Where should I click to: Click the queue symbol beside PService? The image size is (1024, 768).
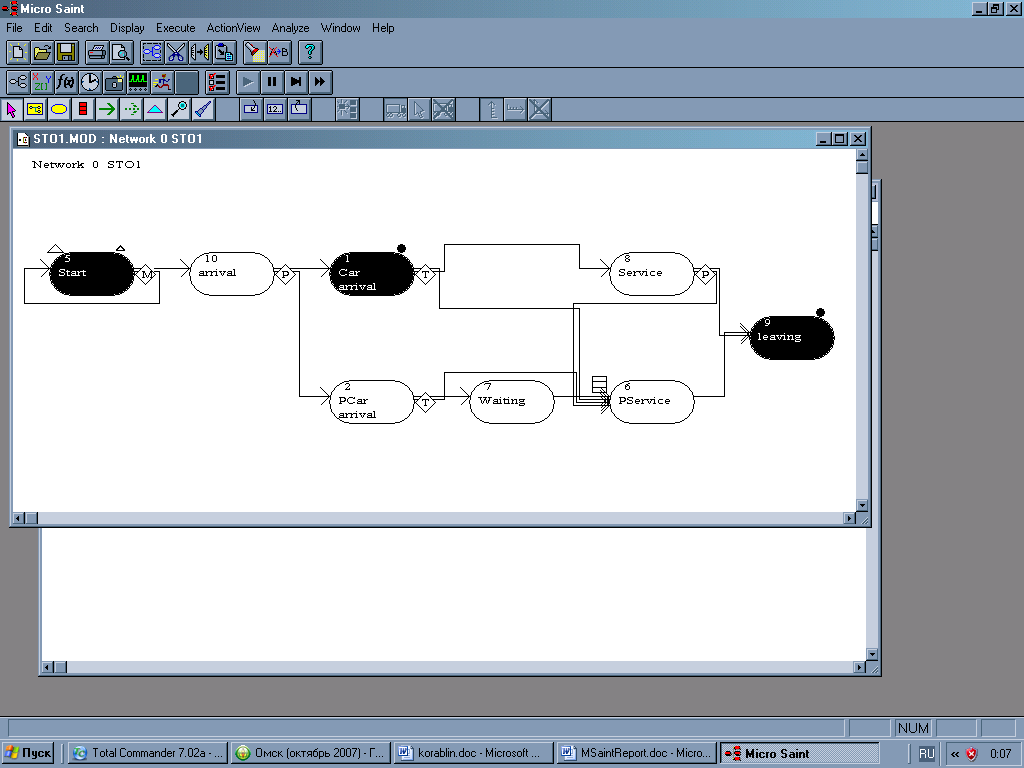(x=600, y=383)
